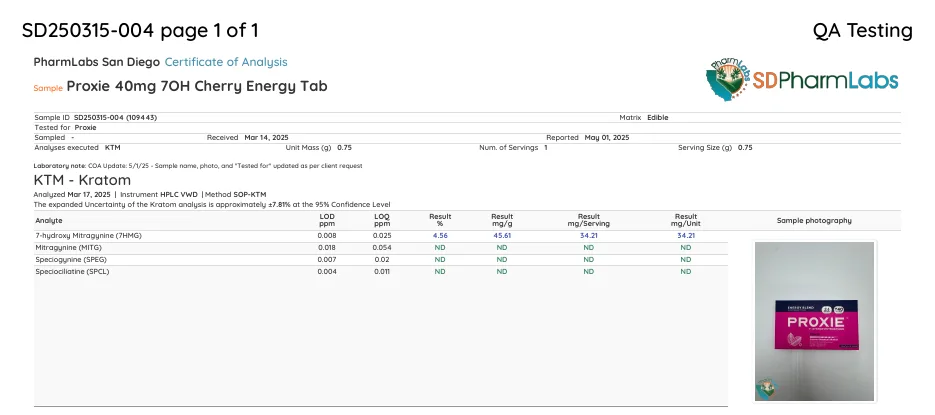Click the Result % column header
Viewport: 935px width, 415px height.
[x=440, y=220]
